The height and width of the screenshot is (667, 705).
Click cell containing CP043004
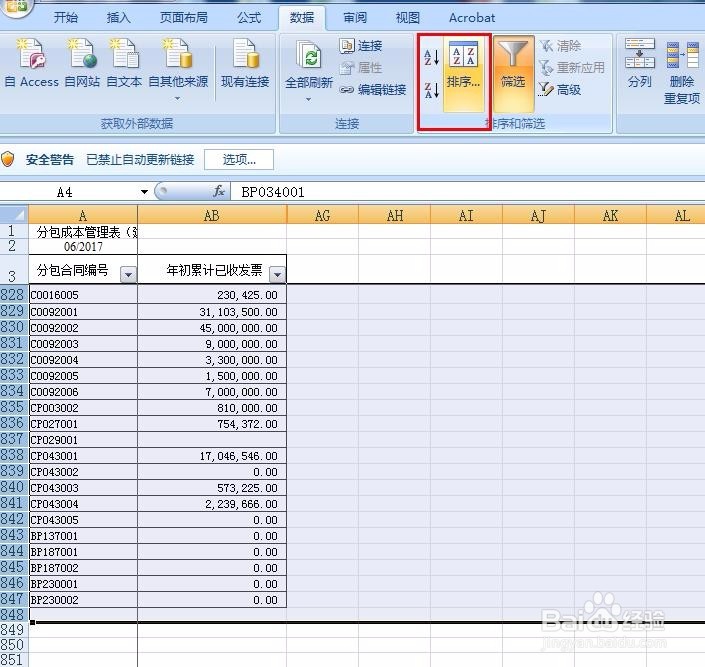tap(83, 504)
